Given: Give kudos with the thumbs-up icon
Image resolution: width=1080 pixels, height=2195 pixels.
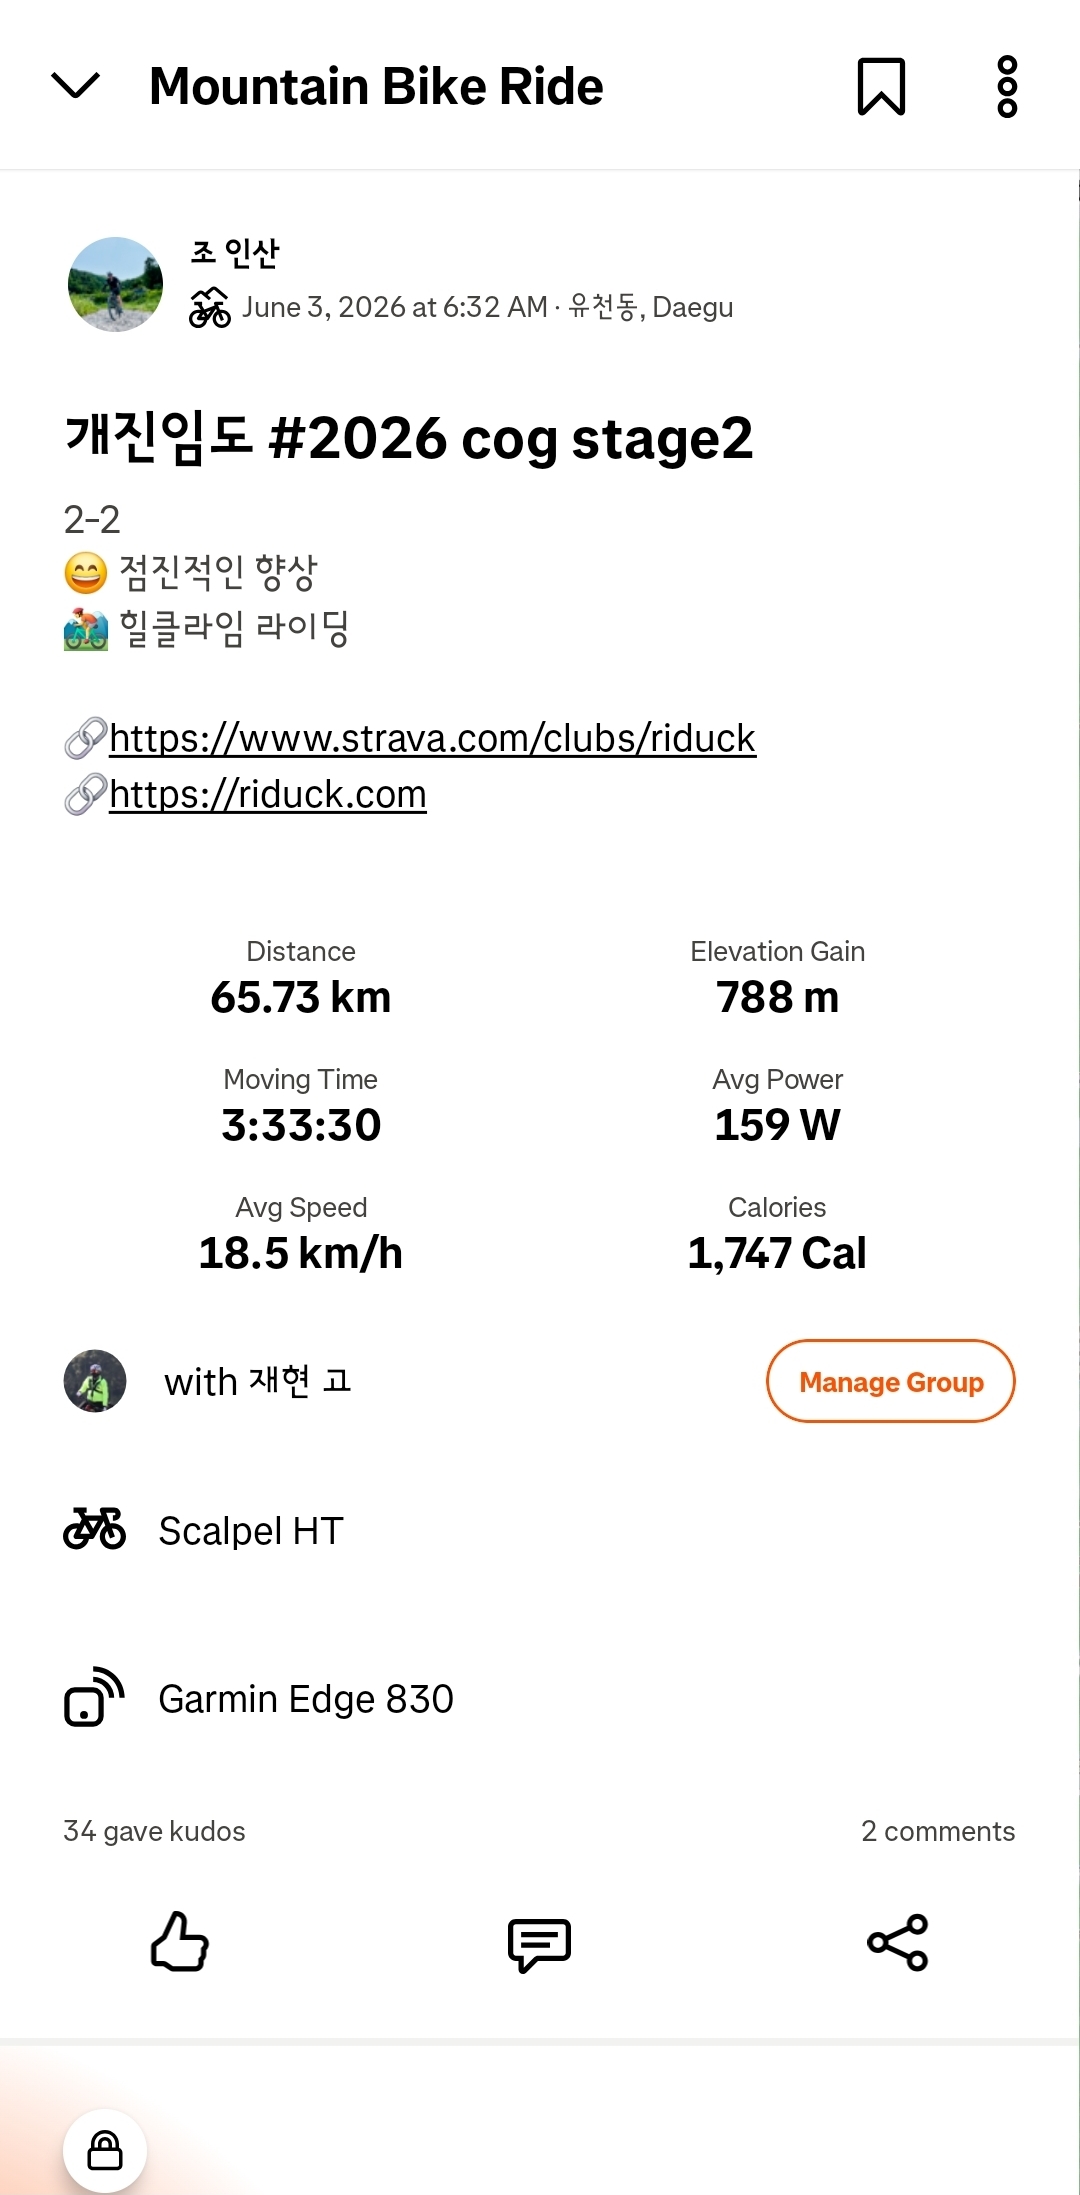Looking at the screenshot, I should point(180,1941).
